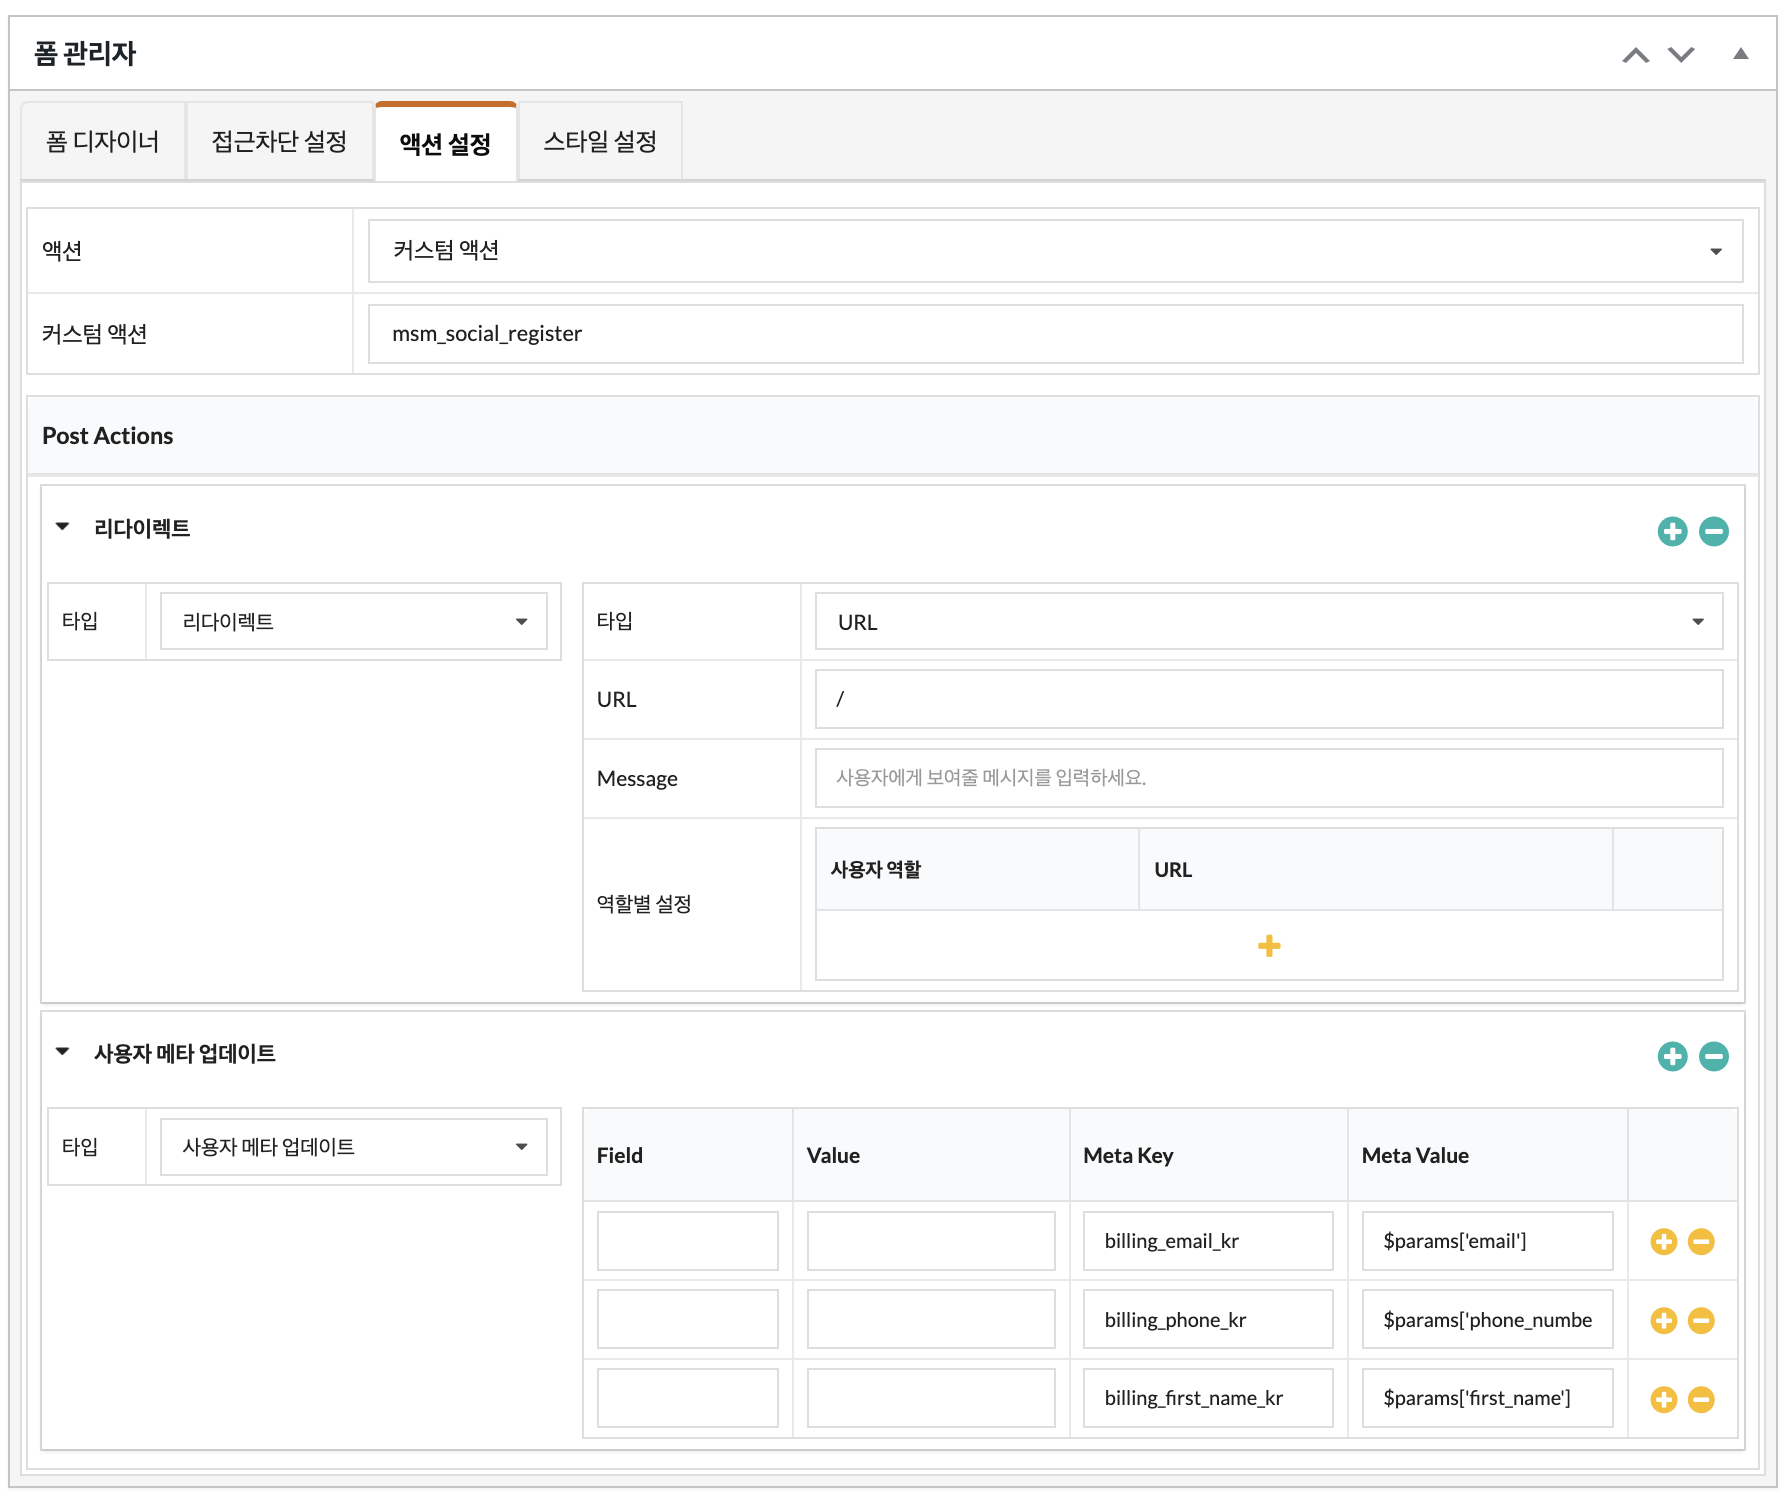
Task: Delete the billing_first_name_kr row
Action: click(x=1701, y=1400)
